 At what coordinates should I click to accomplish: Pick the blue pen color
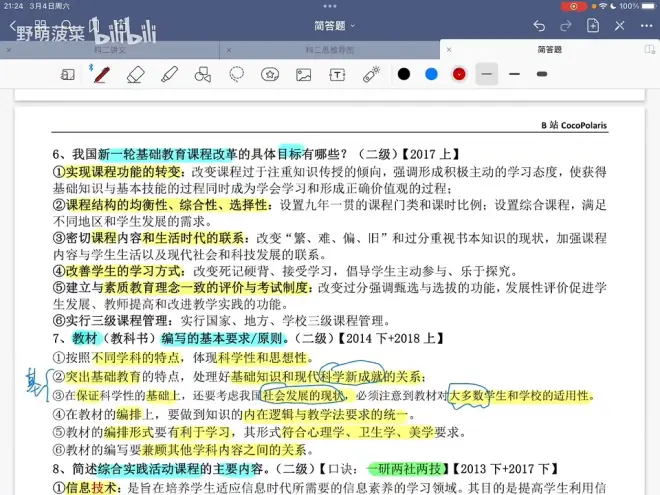(x=431, y=74)
